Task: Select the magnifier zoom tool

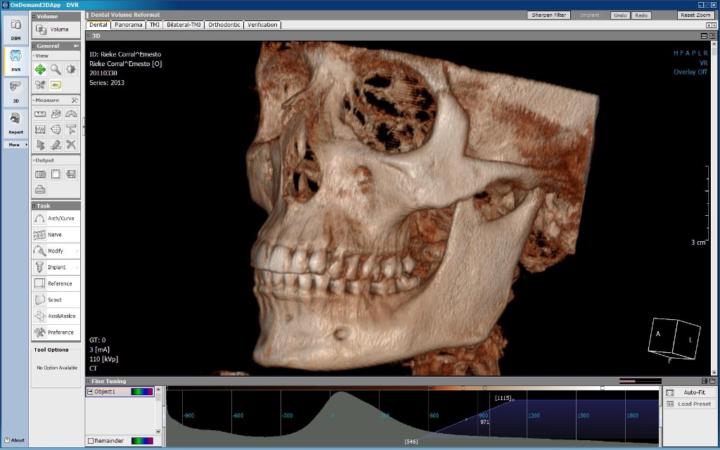Action: 56,69
